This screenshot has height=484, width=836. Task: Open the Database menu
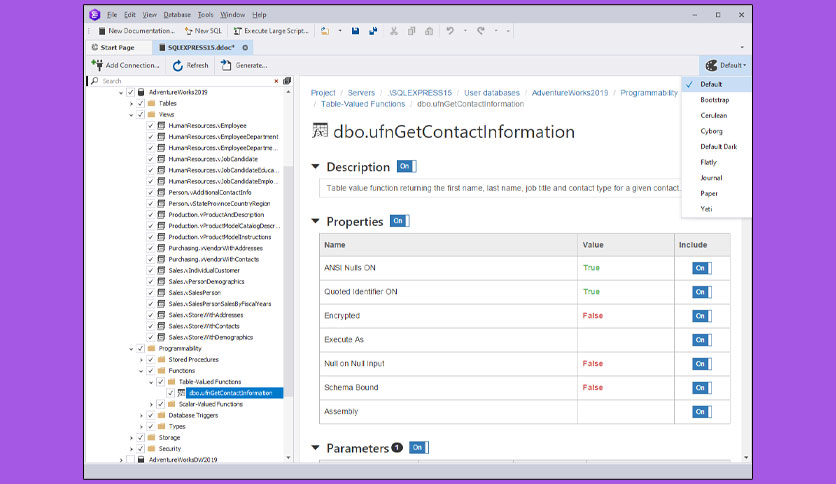pos(177,15)
